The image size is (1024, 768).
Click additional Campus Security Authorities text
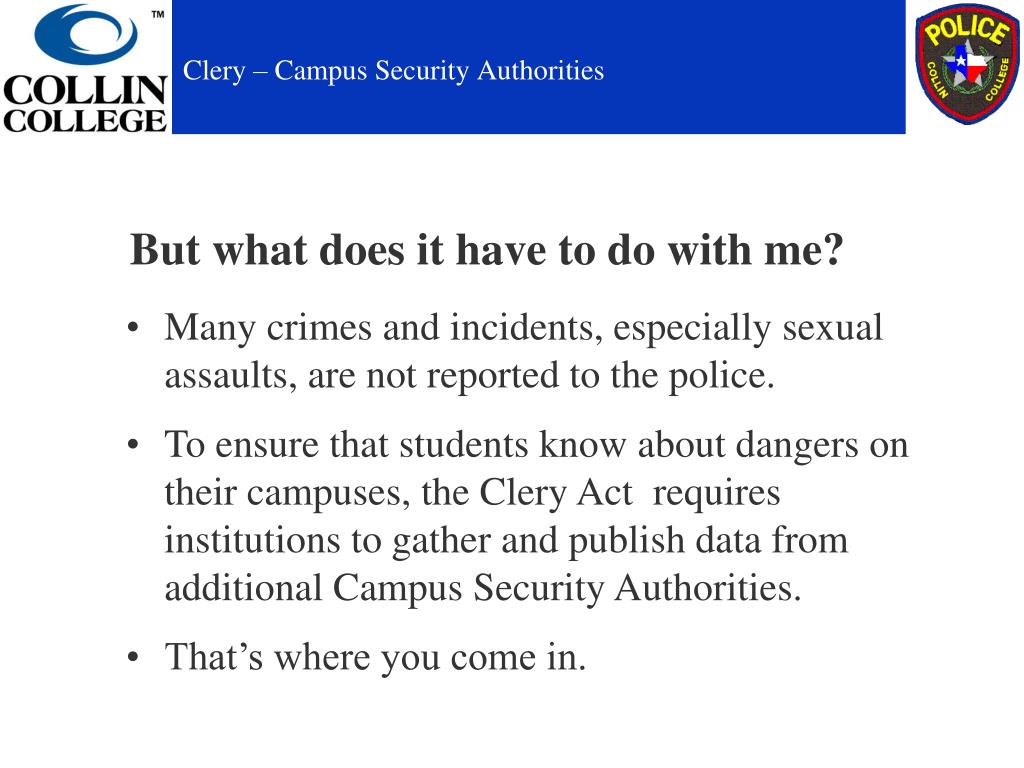pyautogui.click(x=483, y=588)
